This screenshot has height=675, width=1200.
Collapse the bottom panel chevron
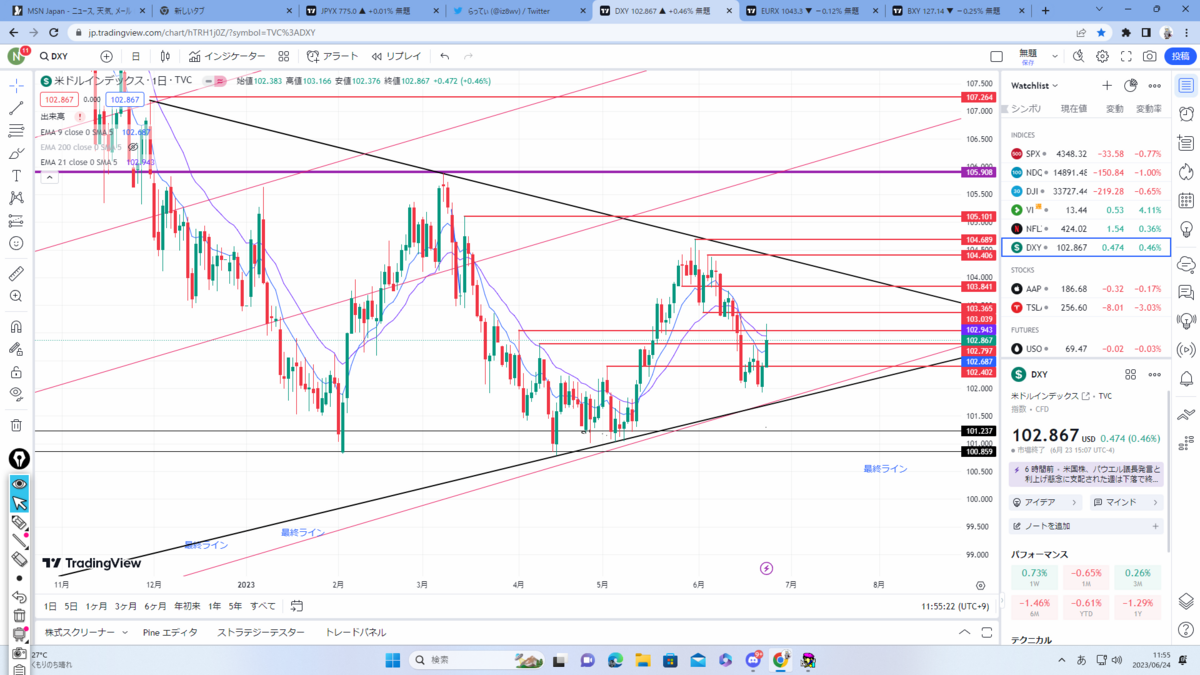[964, 632]
